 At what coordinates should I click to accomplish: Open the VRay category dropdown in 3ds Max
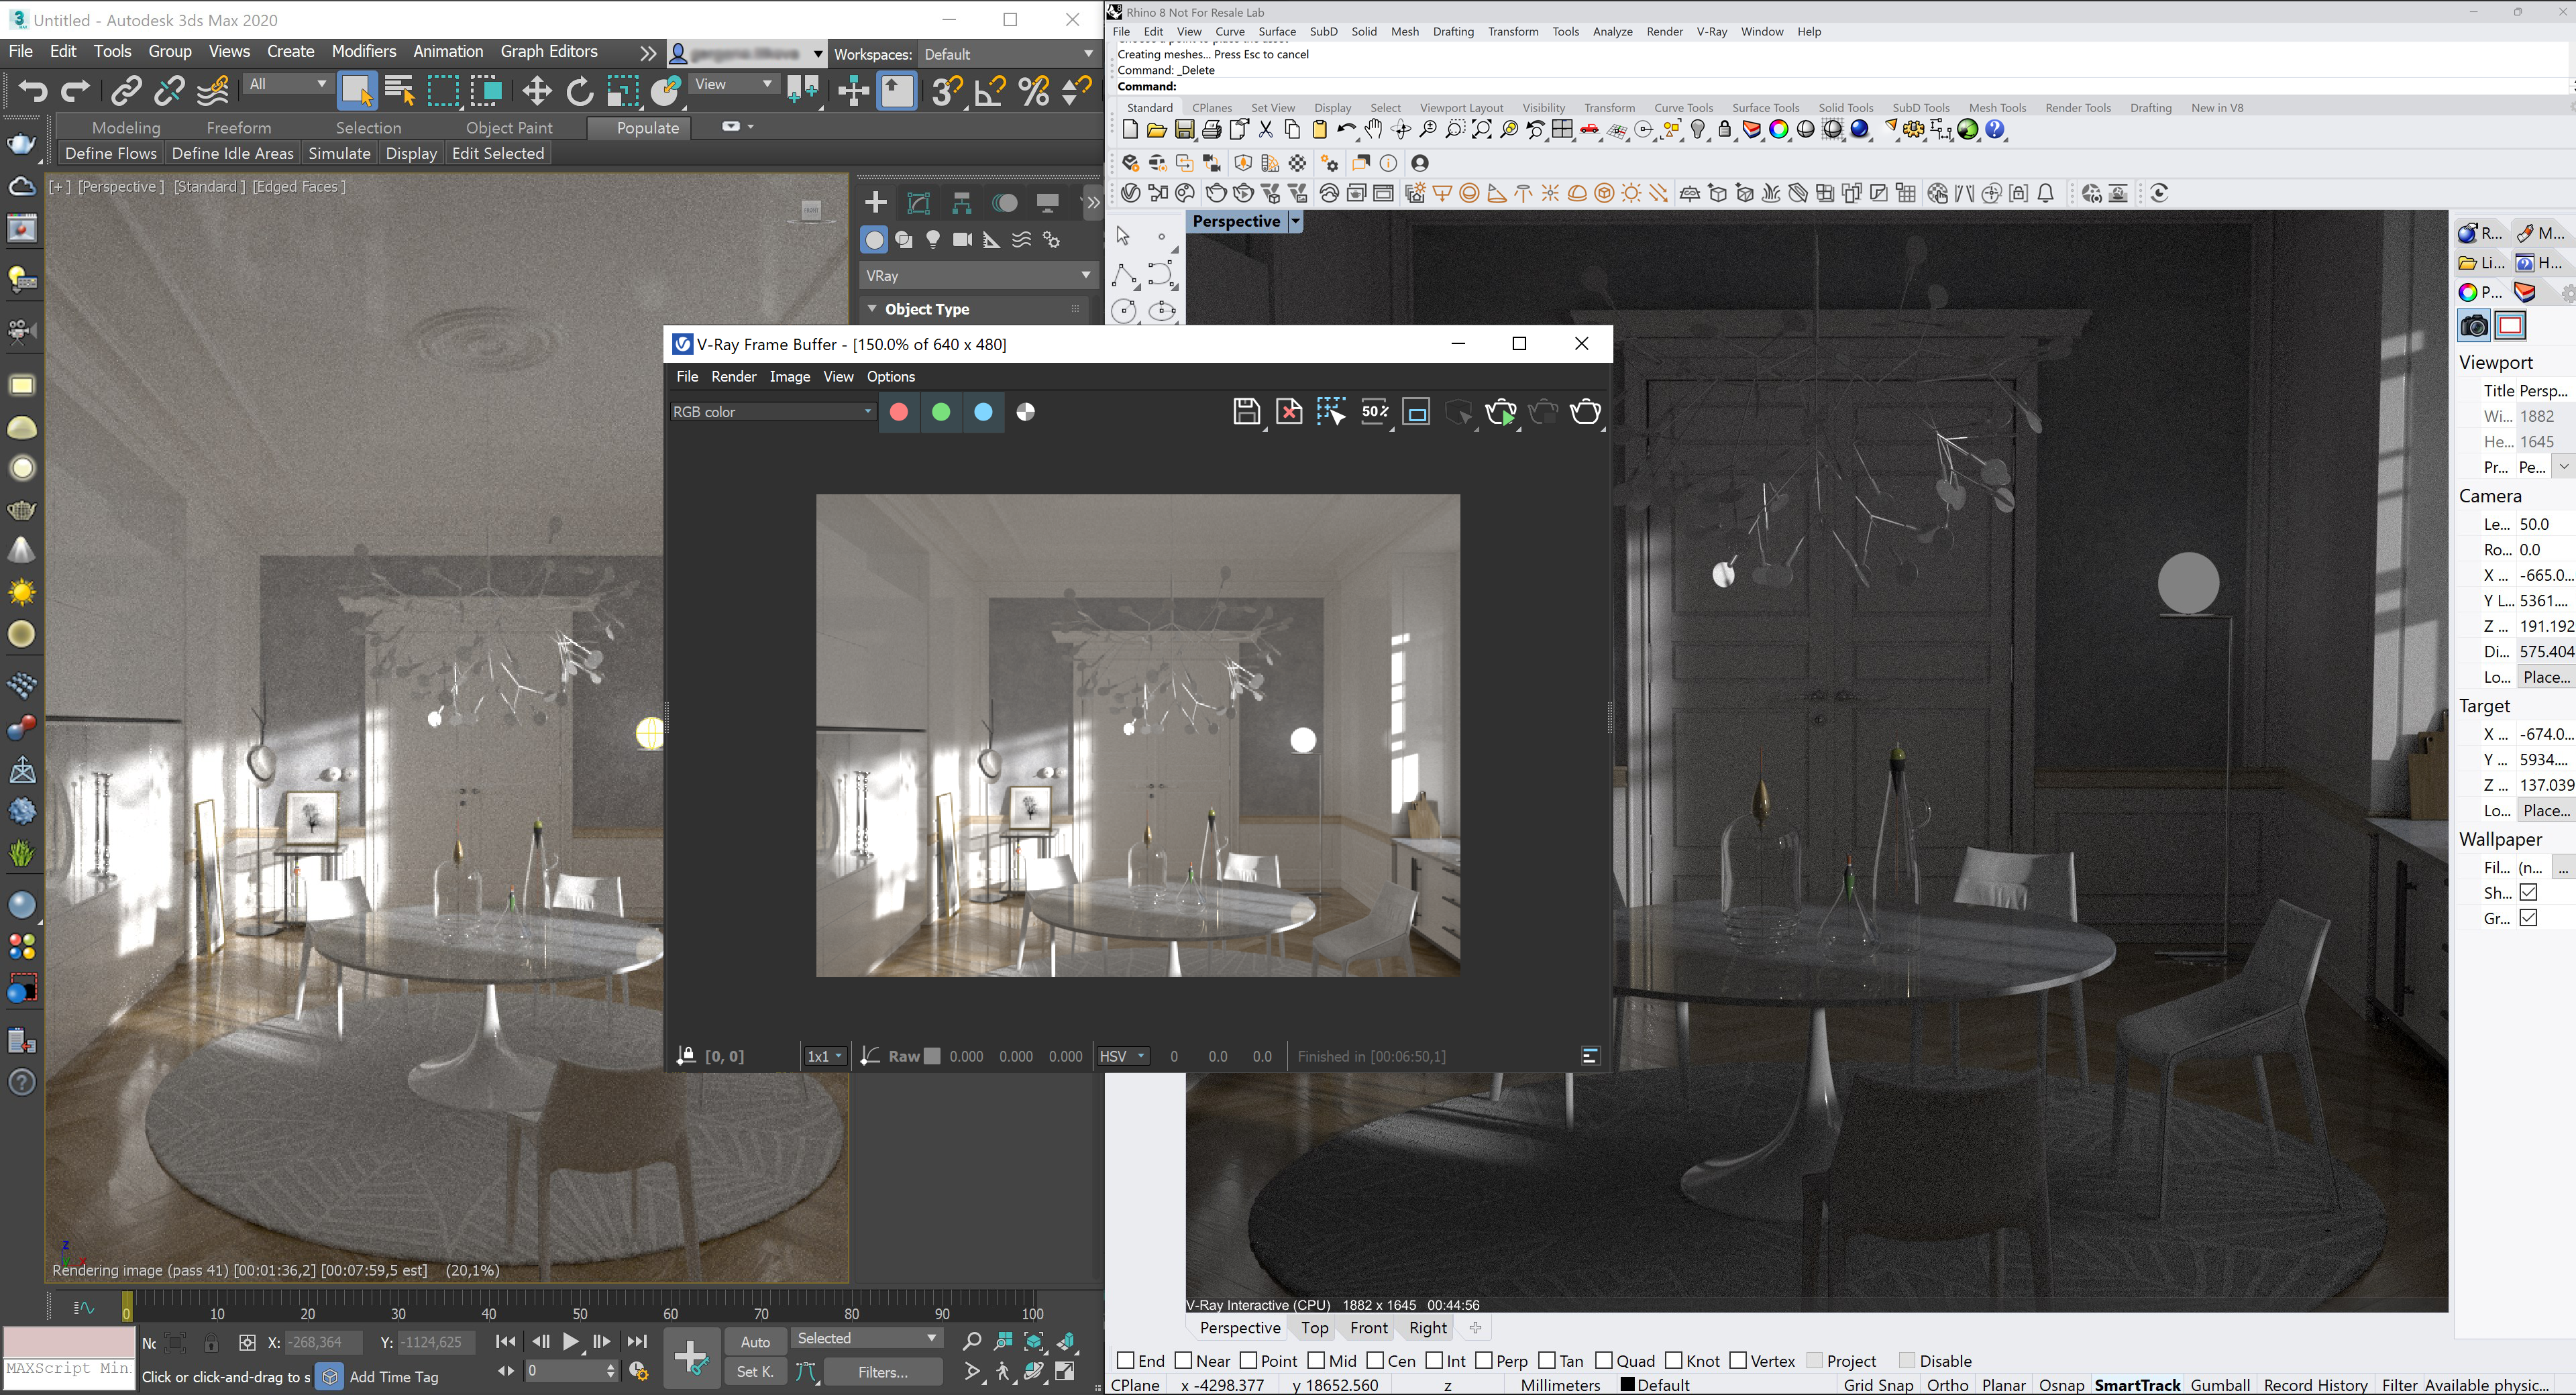pyautogui.click(x=978, y=275)
